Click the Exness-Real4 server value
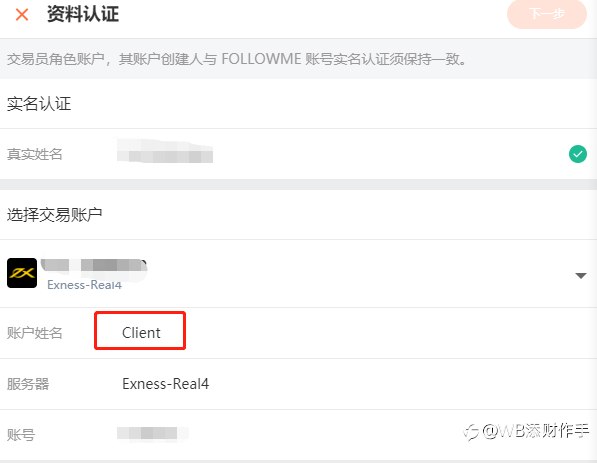 166,384
